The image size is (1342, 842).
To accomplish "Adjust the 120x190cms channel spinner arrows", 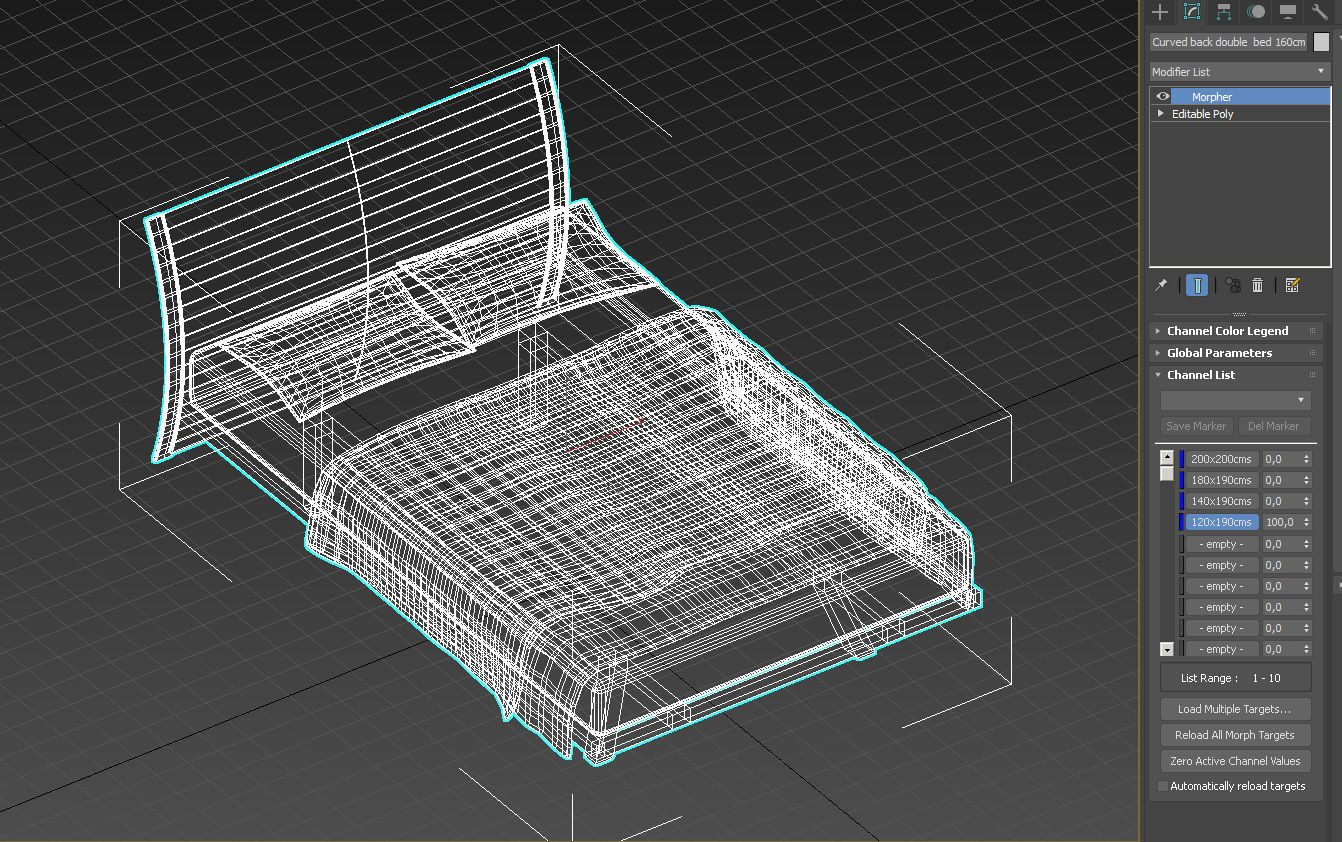I will 1306,522.
